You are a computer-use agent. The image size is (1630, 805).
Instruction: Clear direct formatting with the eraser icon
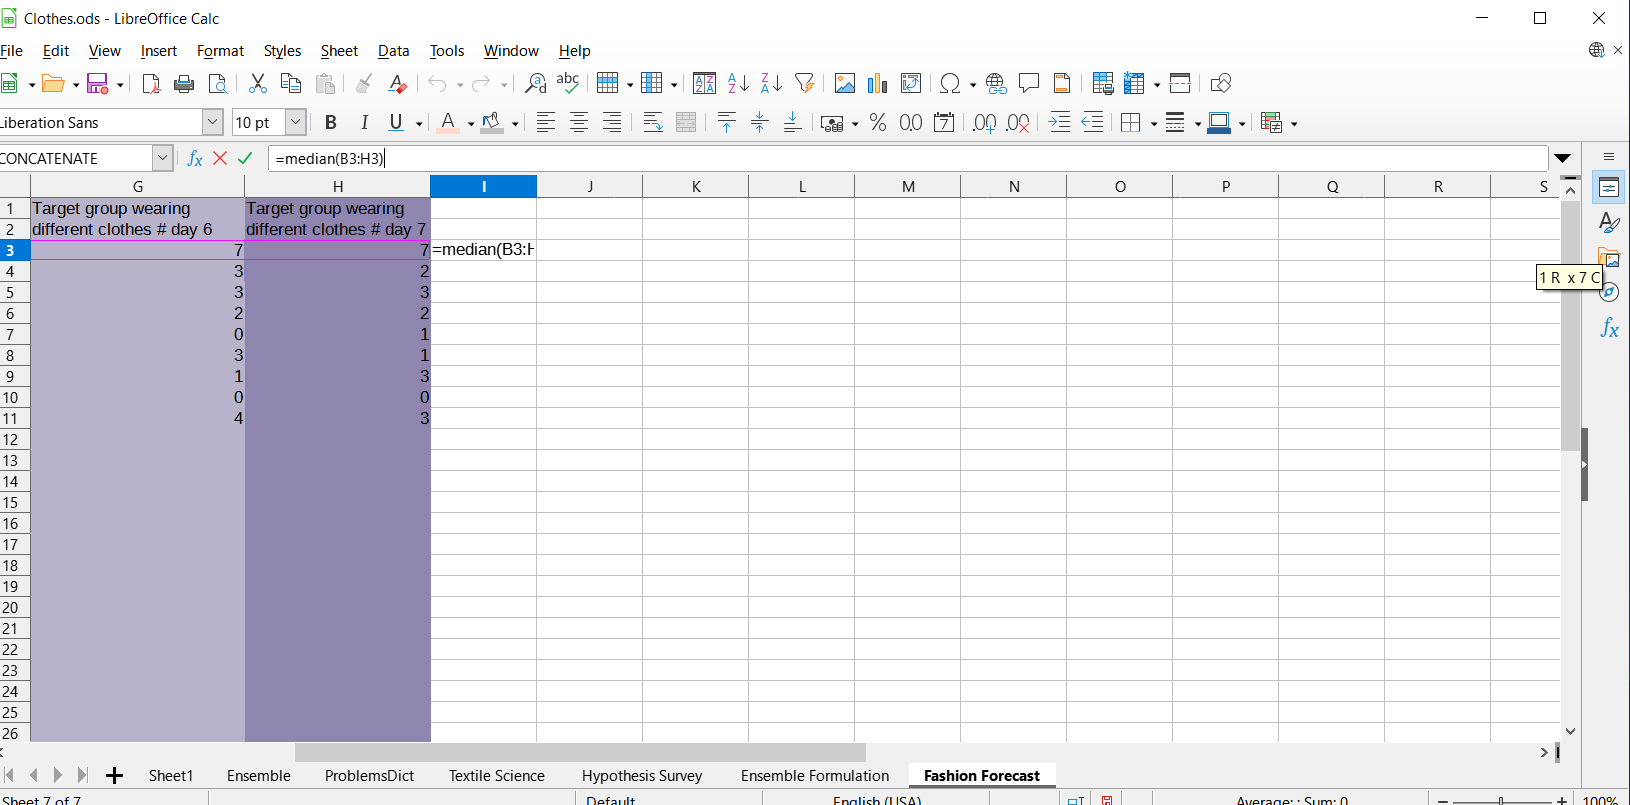(397, 84)
